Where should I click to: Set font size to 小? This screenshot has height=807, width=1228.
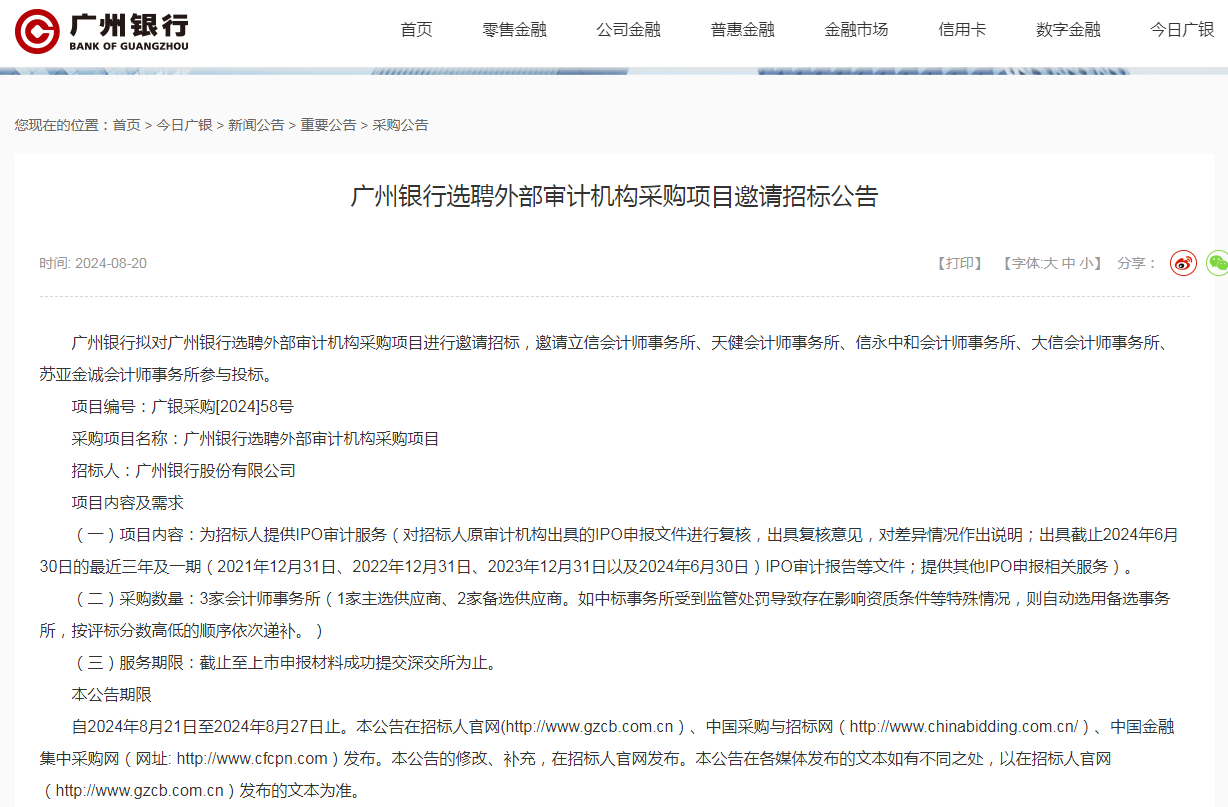(1086, 263)
